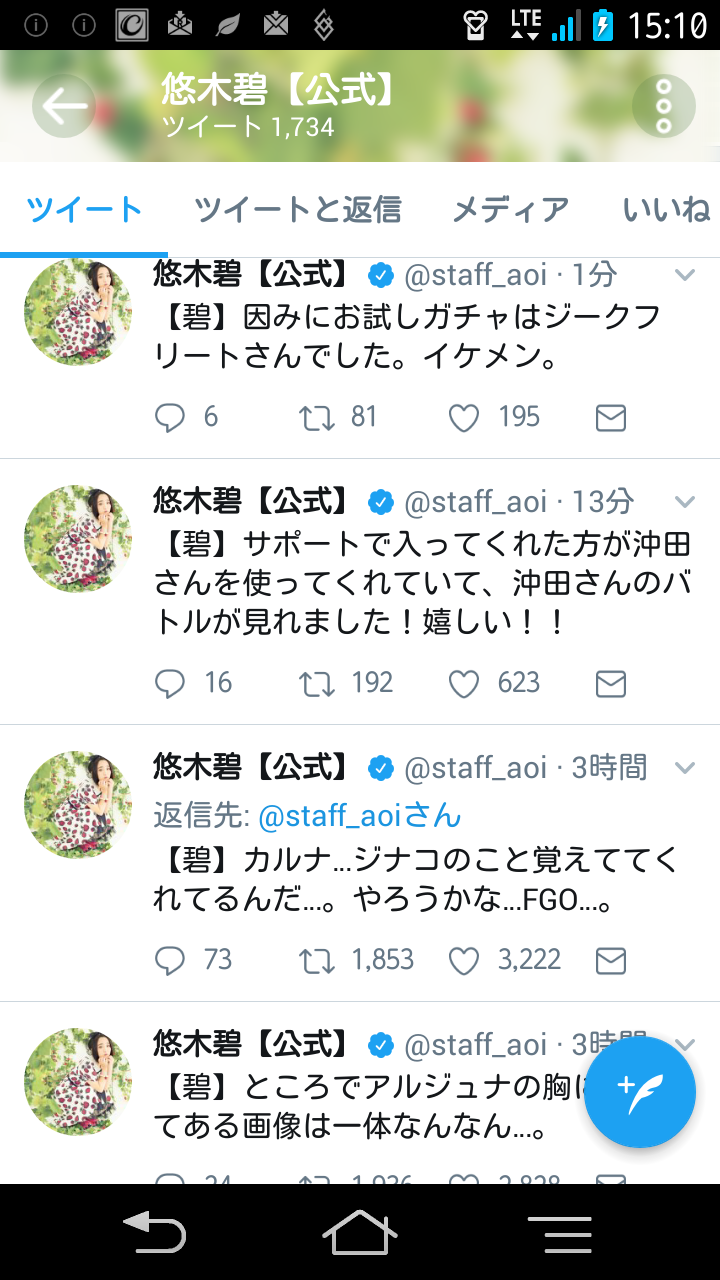Like the tweet with 195 likes
The width and height of the screenshot is (720, 1280).
(x=464, y=417)
